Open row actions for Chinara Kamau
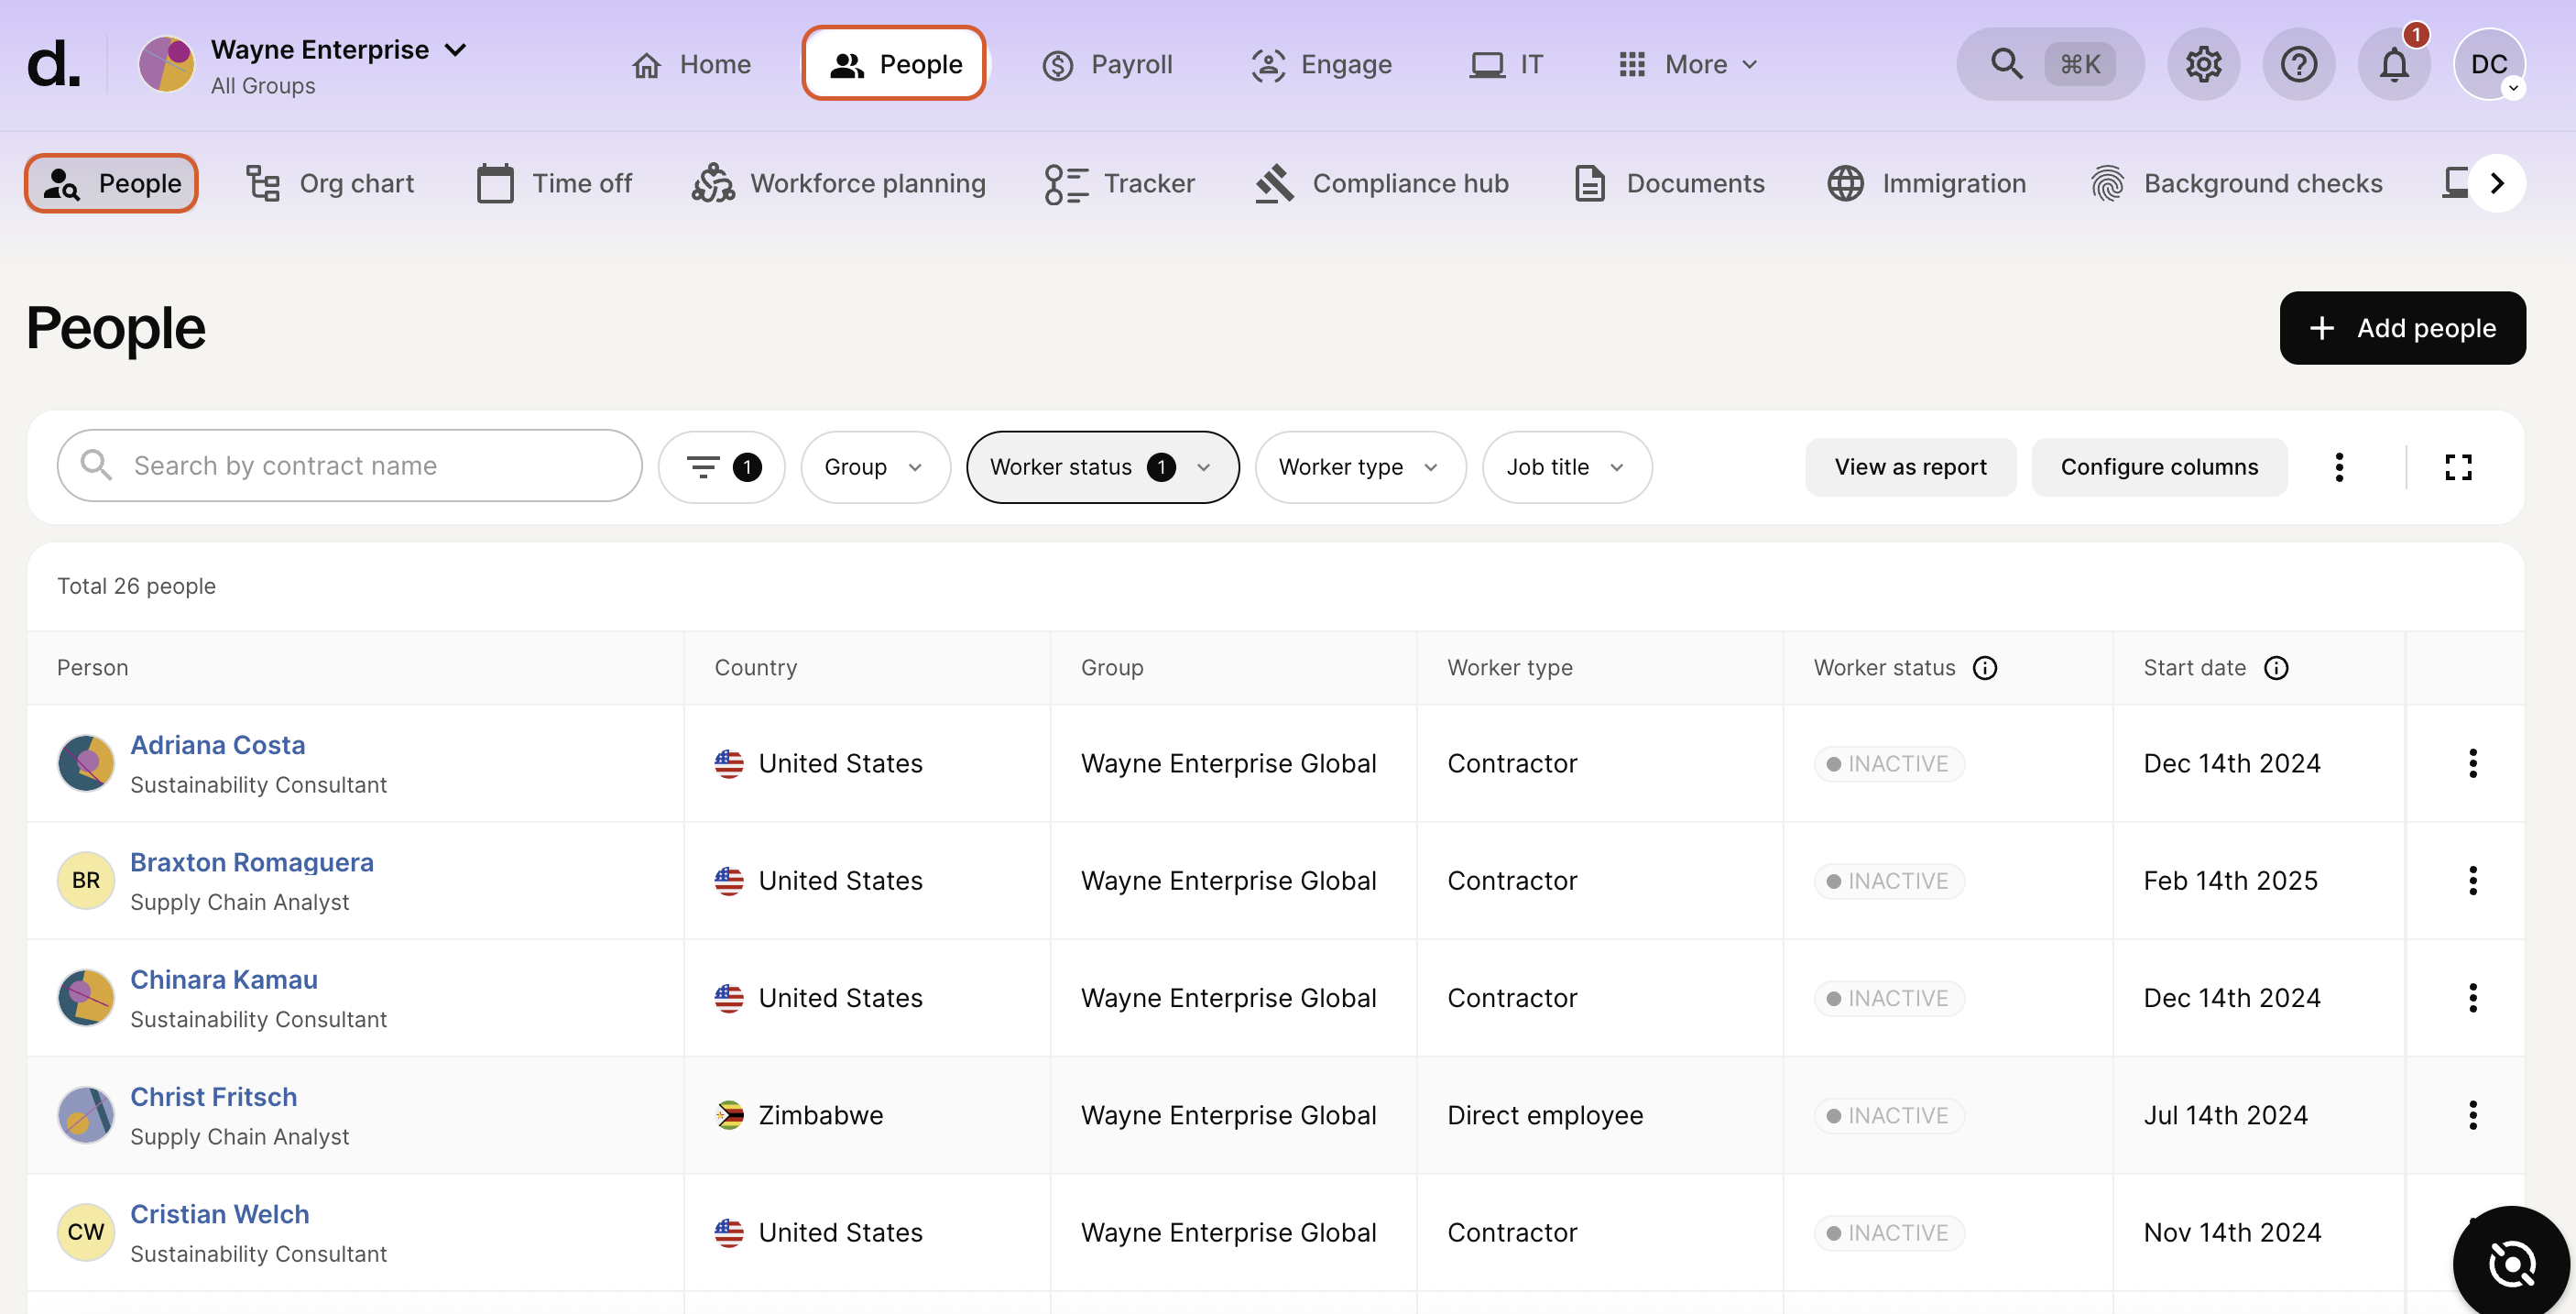The width and height of the screenshot is (2576, 1314). tap(2472, 998)
